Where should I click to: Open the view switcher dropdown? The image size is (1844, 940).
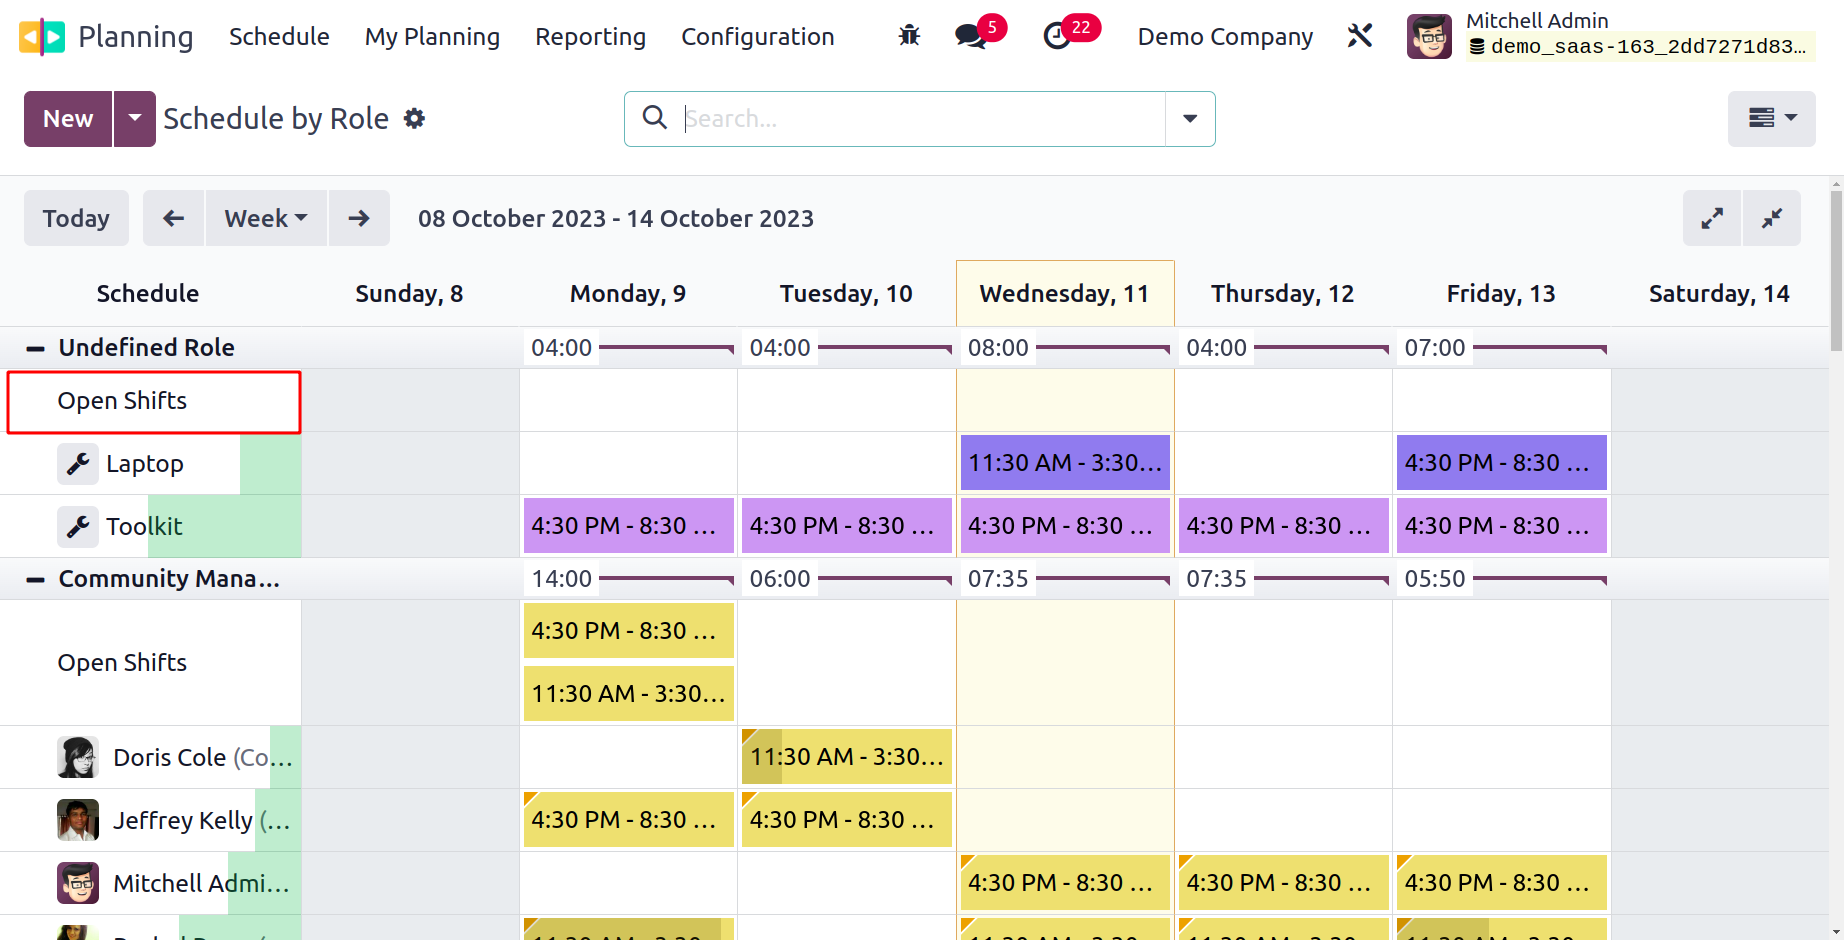1771,119
